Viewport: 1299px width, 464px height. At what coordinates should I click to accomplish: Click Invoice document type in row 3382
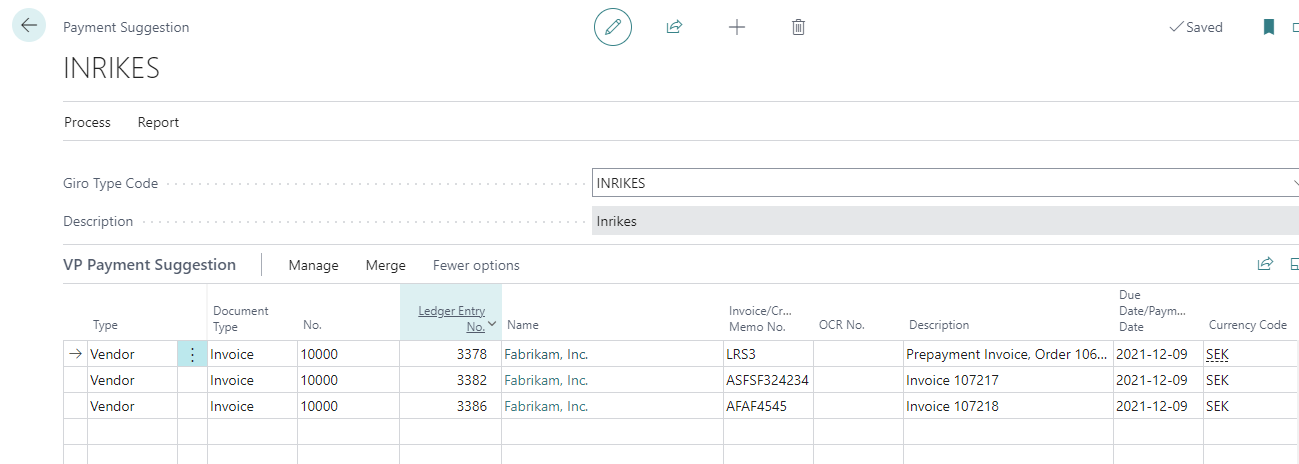232,380
